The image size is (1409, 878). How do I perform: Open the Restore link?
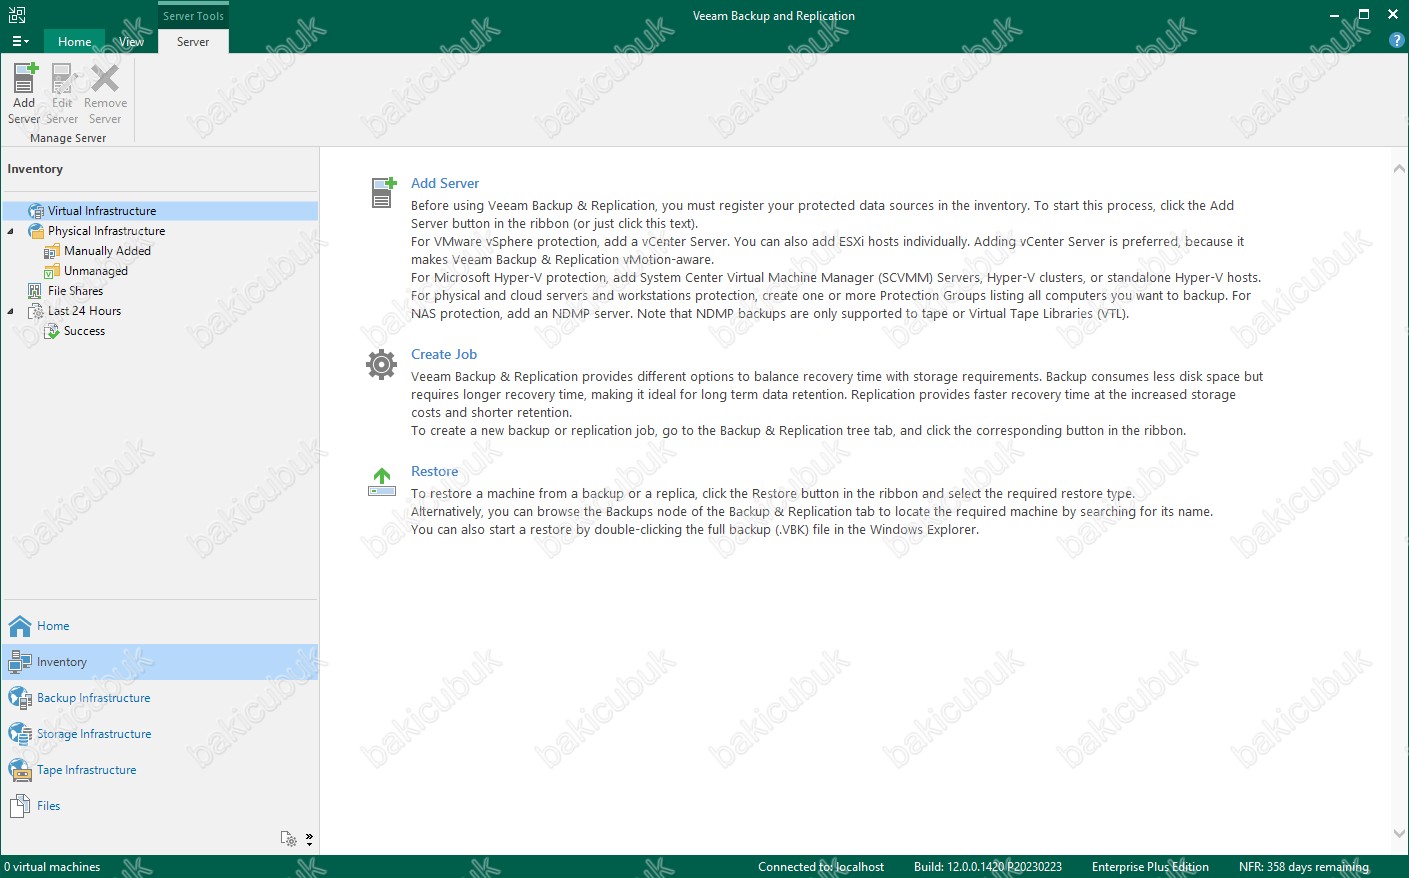[x=434, y=471]
